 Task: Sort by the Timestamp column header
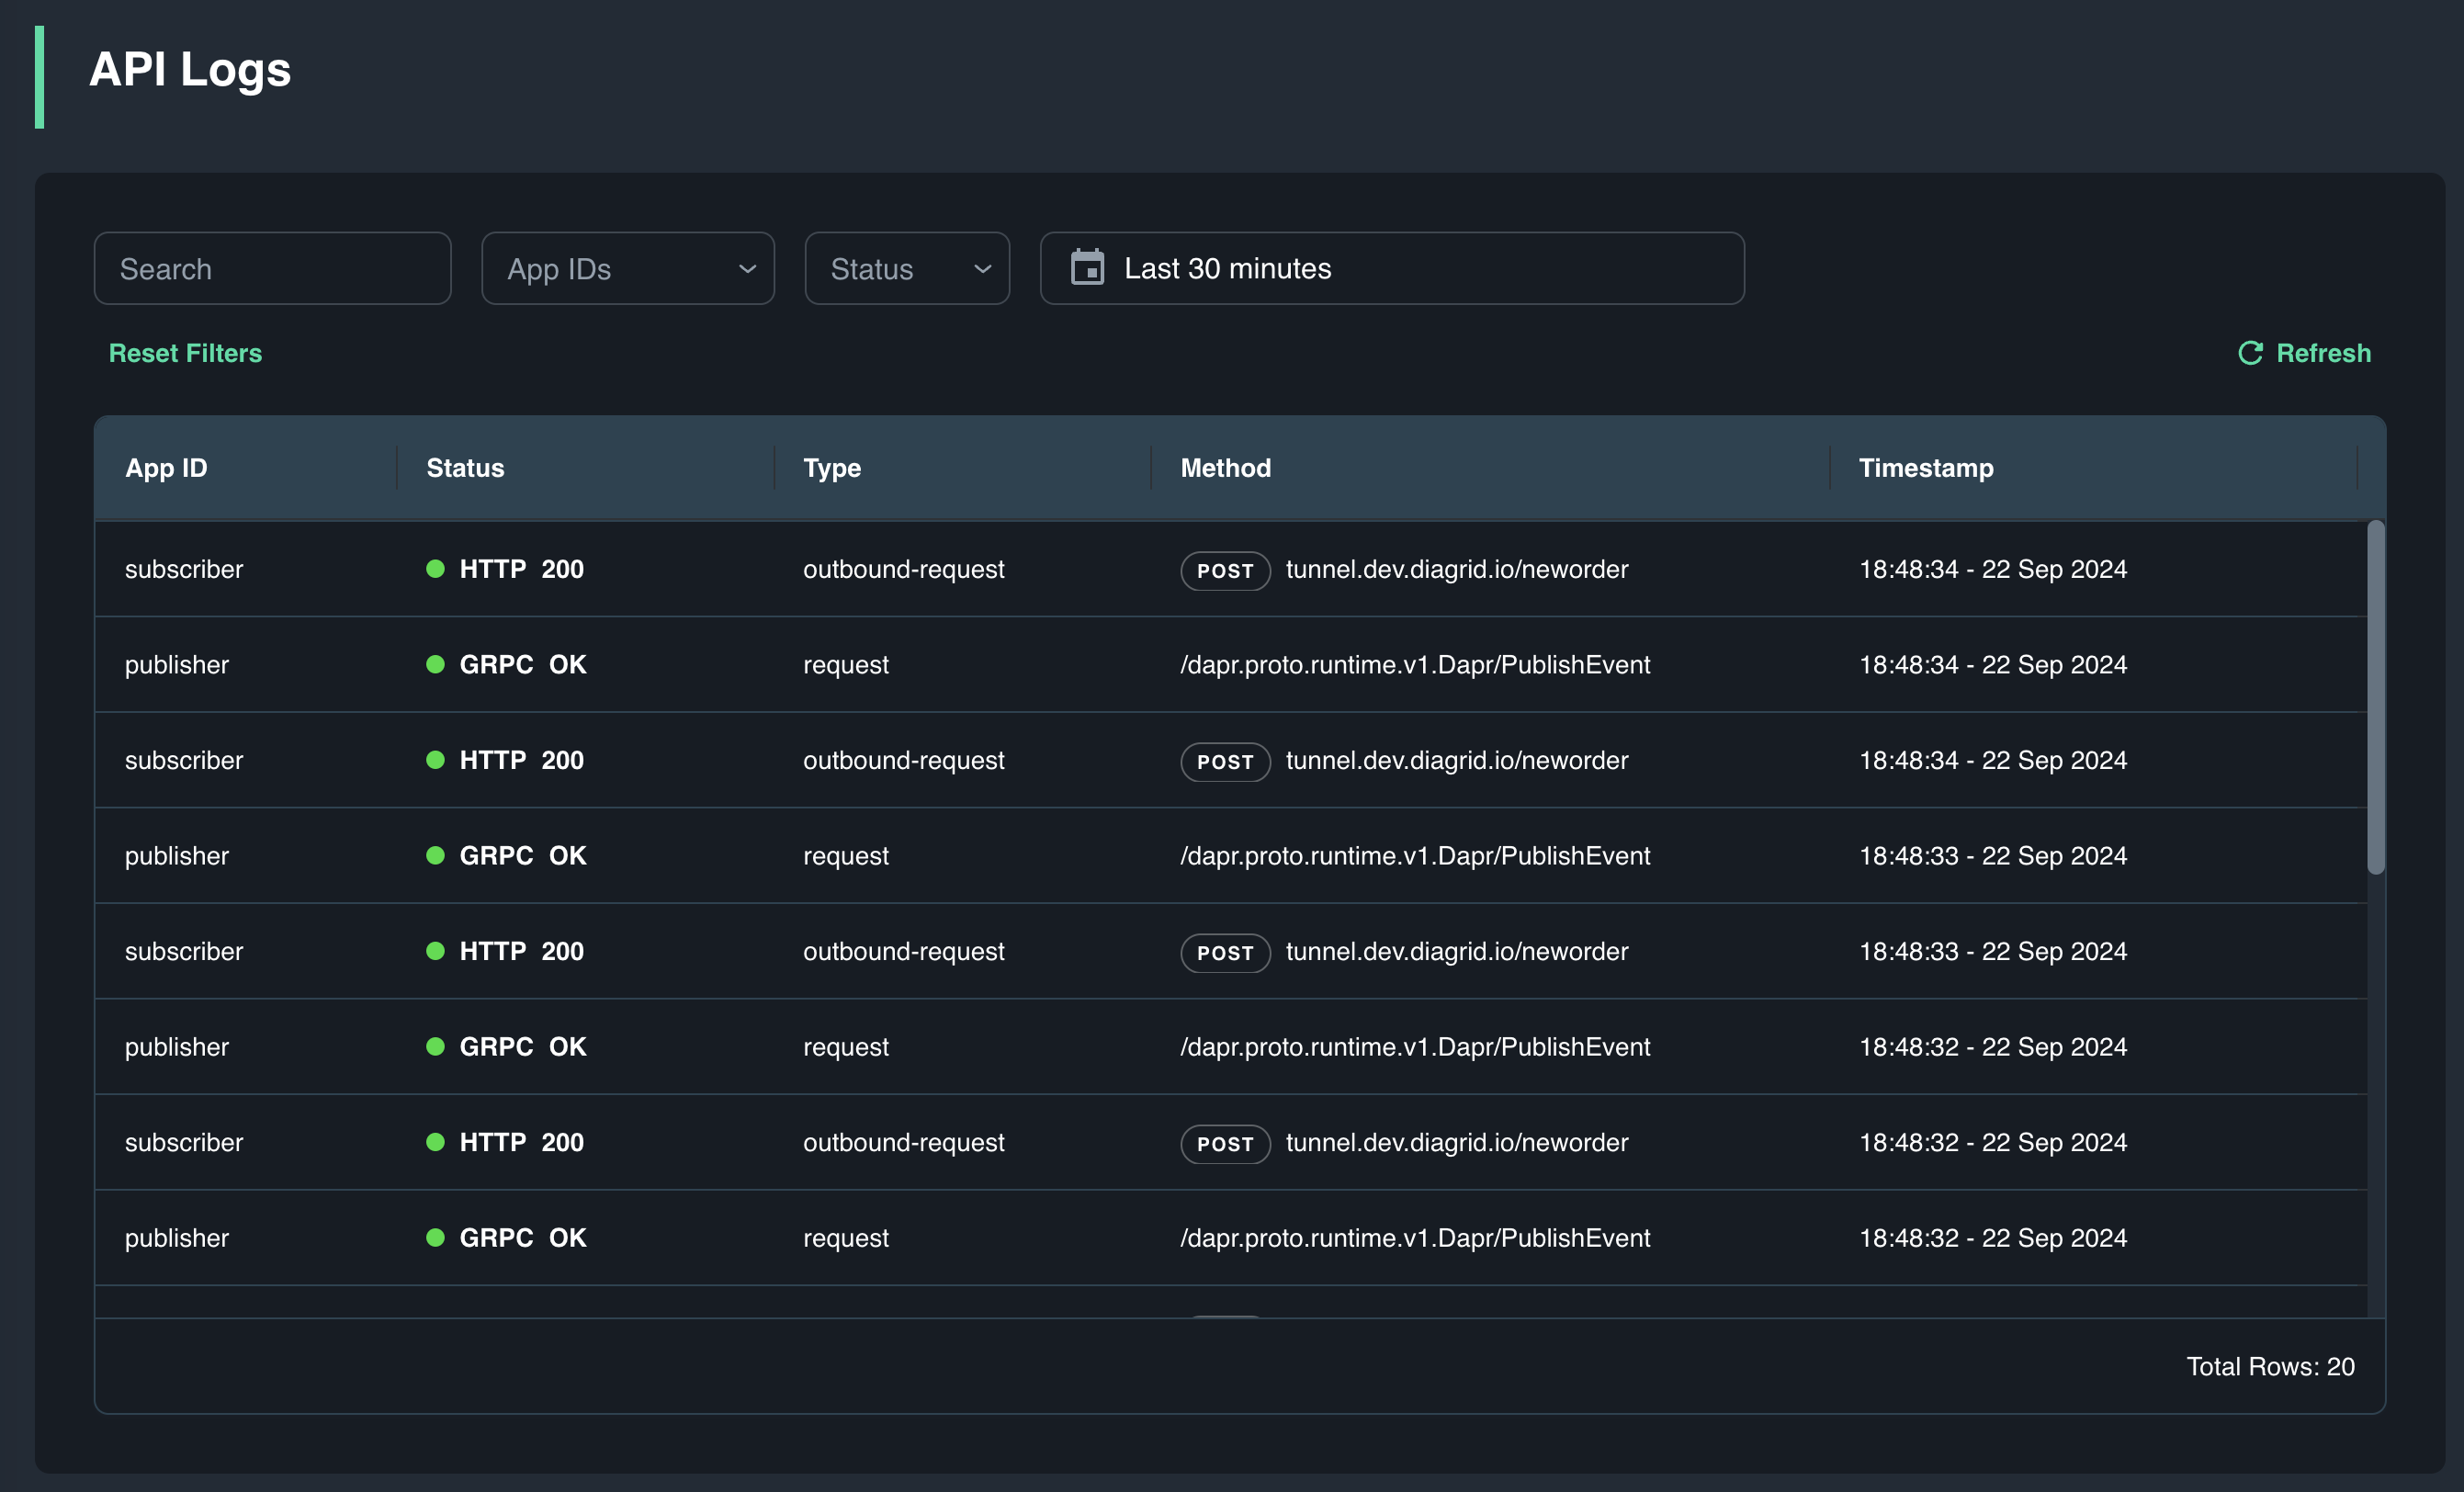pos(1925,467)
